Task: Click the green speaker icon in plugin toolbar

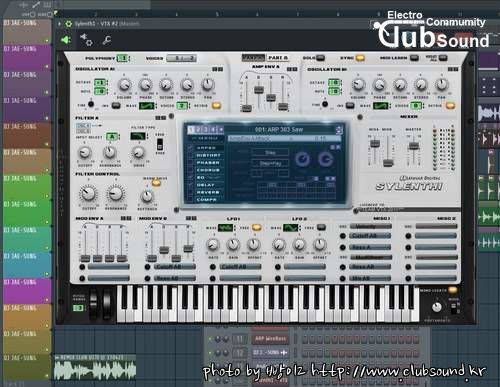Action: point(66,40)
